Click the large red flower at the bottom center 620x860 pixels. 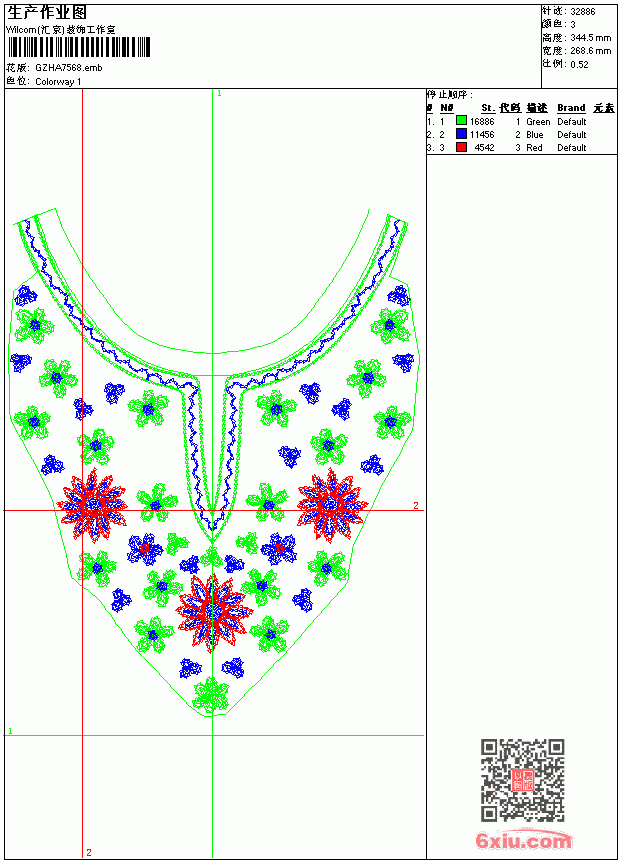tap(214, 612)
